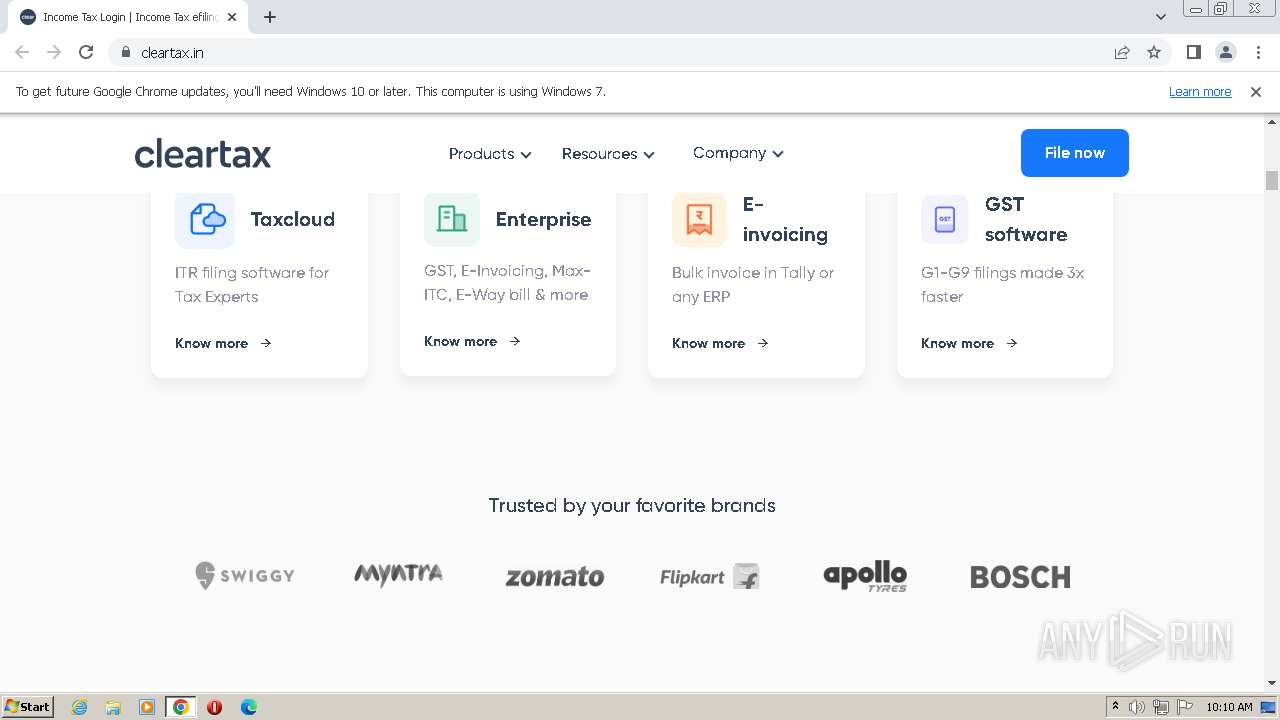Open the Learn more link in notification bar
This screenshot has height=720, width=1280.
click(x=1200, y=91)
